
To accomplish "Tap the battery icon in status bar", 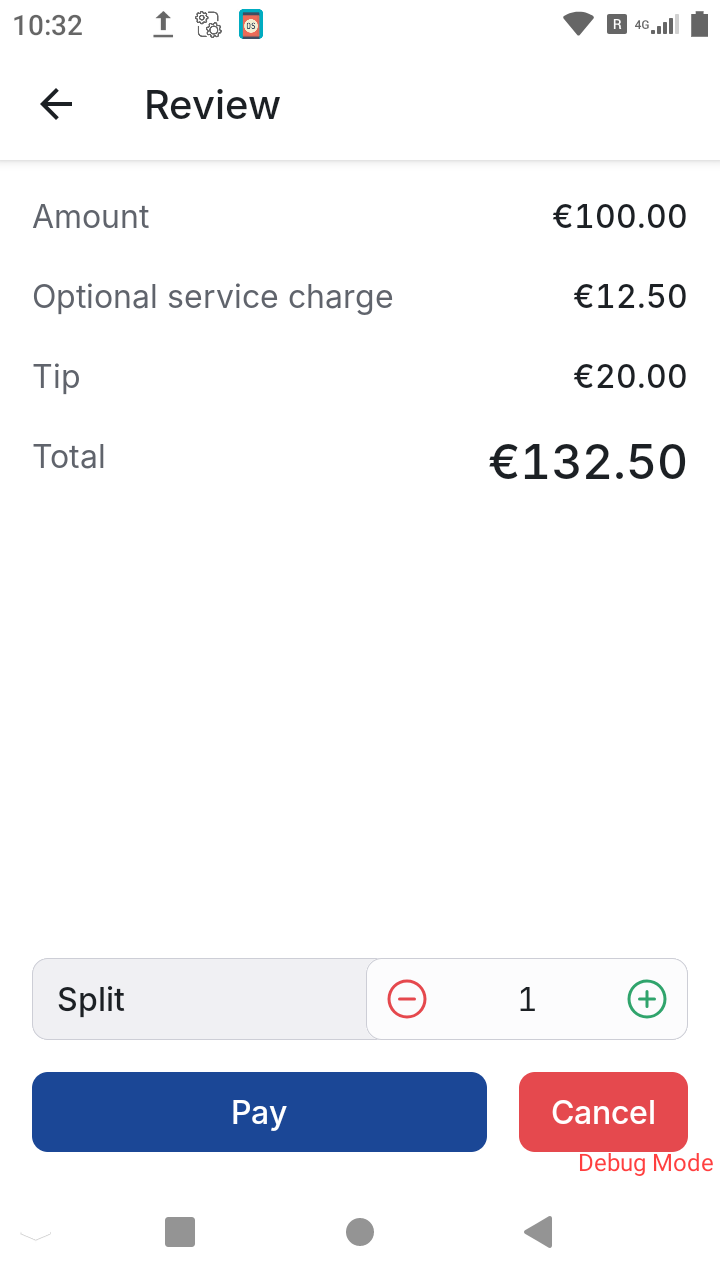I will point(699,25).
